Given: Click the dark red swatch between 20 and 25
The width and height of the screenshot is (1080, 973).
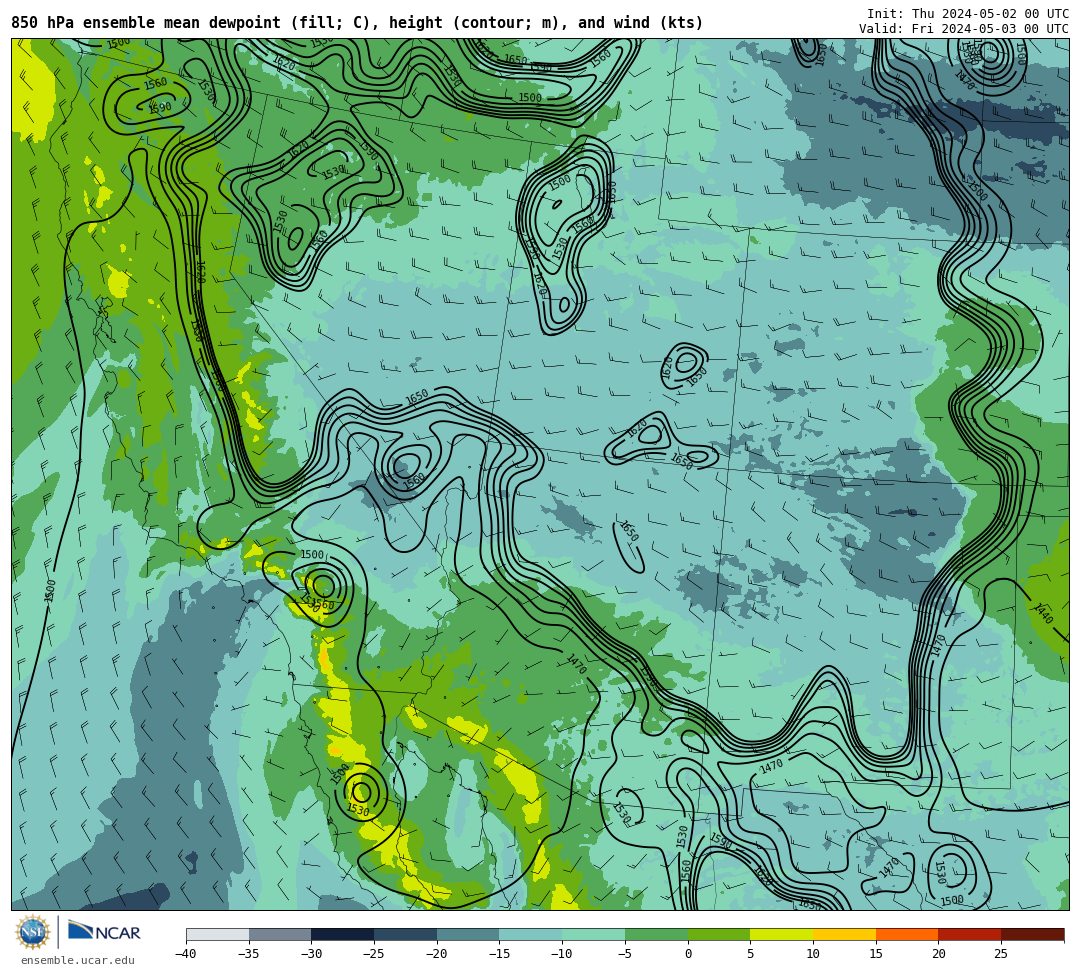Looking at the screenshot, I should pyautogui.click(x=969, y=934).
